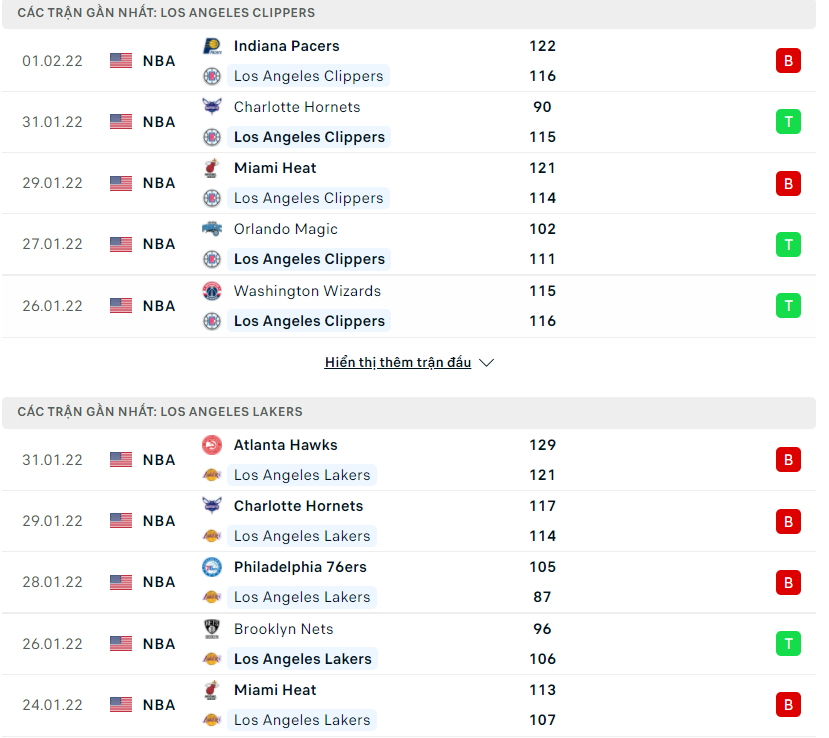This screenshot has width=829, height=738.
Task: Click the Indiana Pacers team logo
Action: (x=212, y=46)
